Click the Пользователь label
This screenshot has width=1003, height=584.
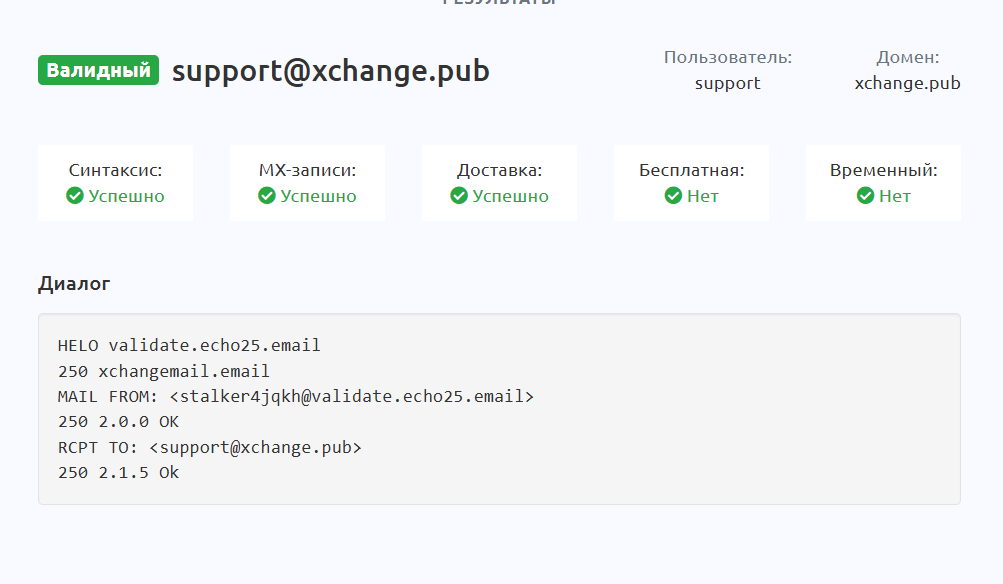pyautogui.click(x=727, y=57)
